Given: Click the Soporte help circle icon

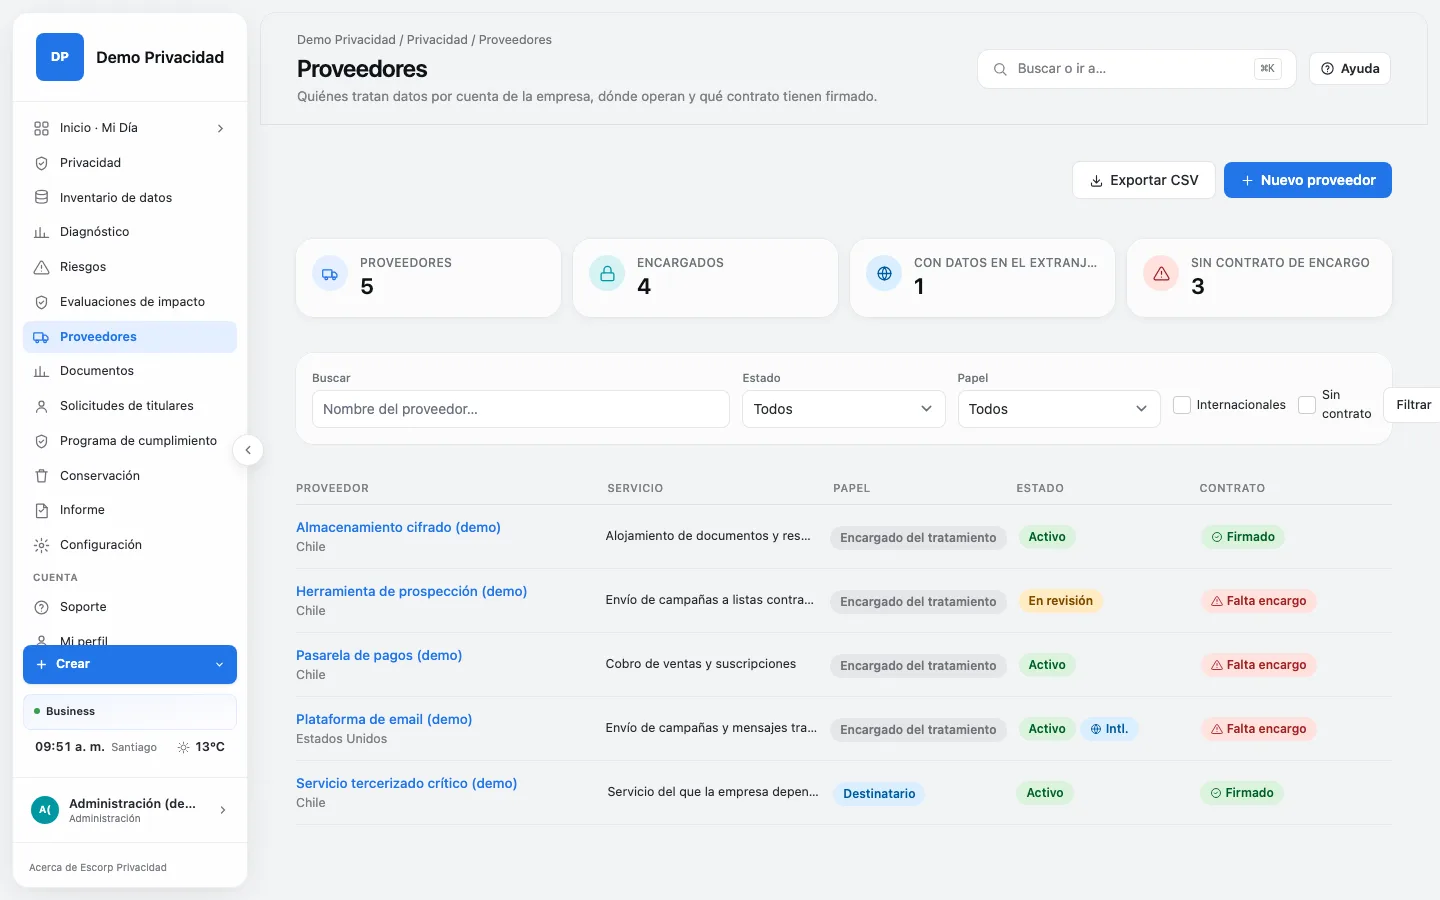Looking at the screenshot, I should pos(41,607).
